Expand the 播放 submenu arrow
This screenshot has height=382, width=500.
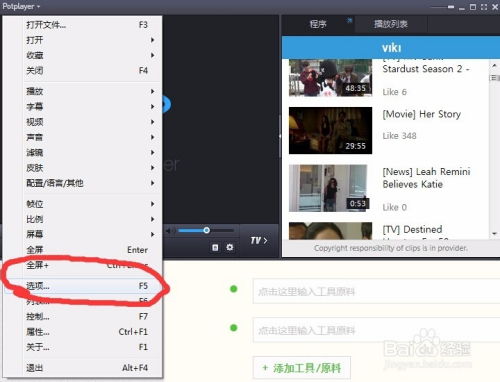(x=152, y=91)
